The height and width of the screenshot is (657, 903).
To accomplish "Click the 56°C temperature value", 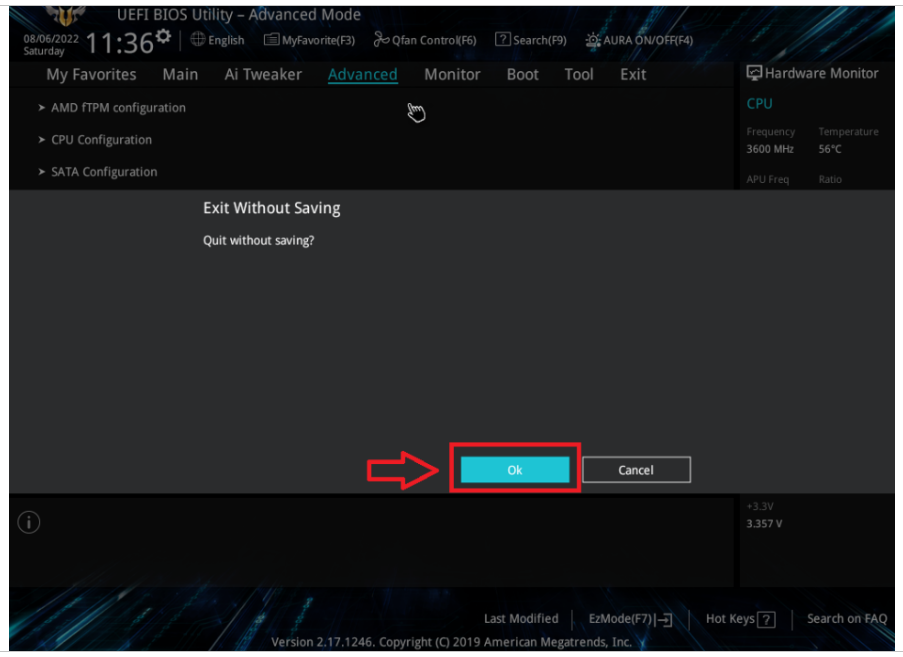I will (830, 149).
